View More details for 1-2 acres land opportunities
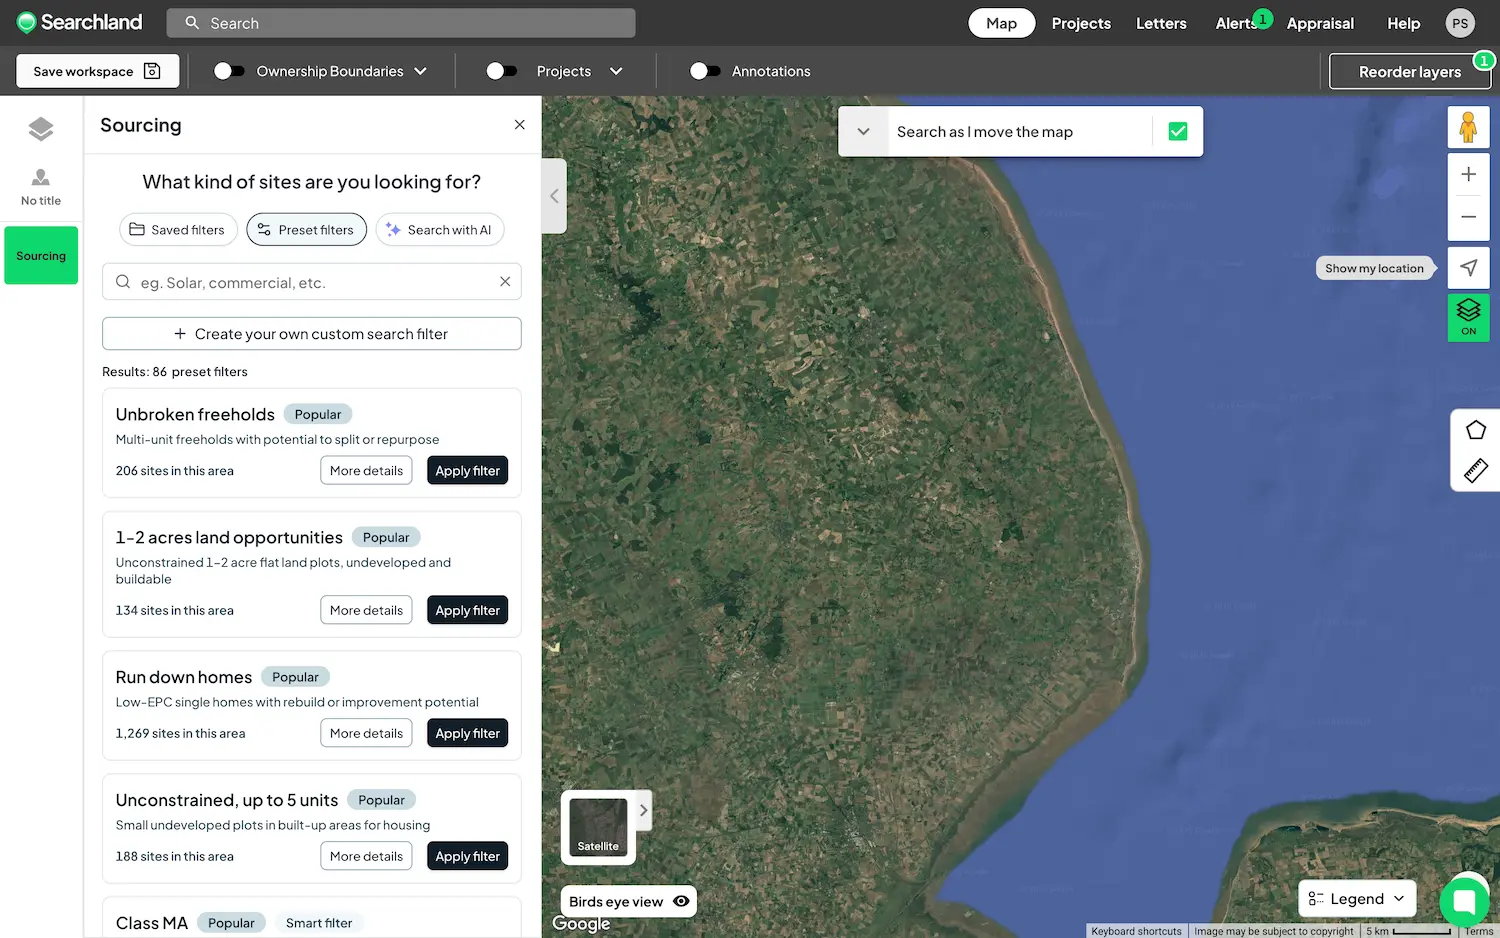The height and width of the screenshot is (938, 1500). tap(366, 610)
